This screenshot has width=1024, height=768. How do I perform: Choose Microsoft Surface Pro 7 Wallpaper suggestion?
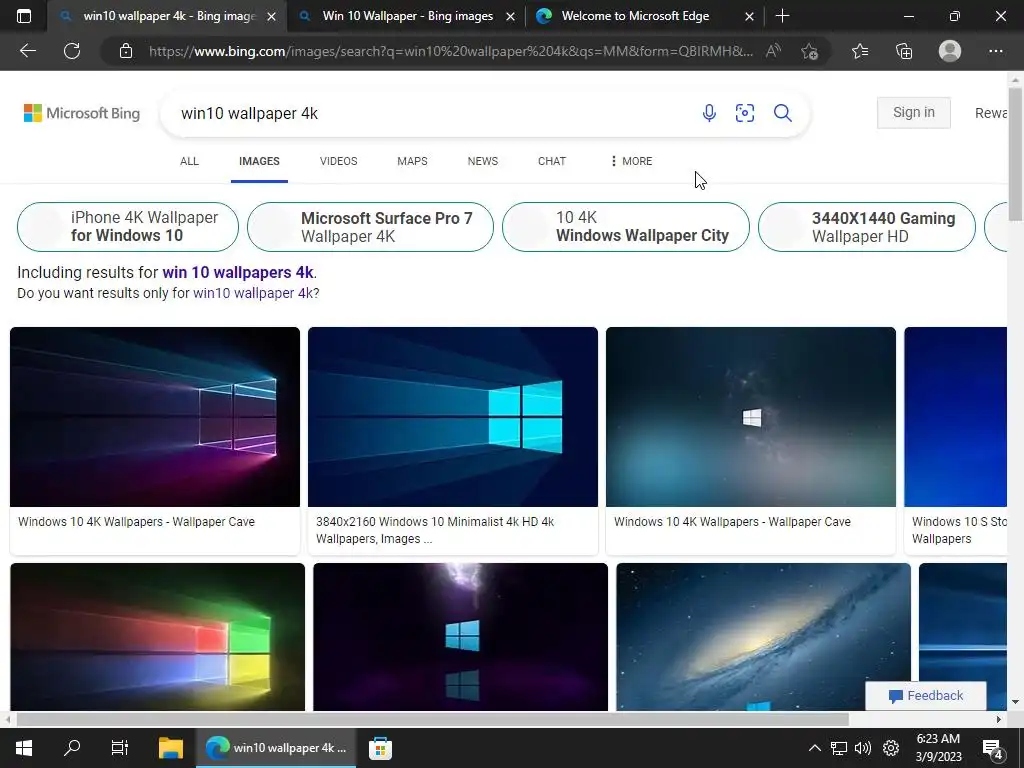click(370, 227)
